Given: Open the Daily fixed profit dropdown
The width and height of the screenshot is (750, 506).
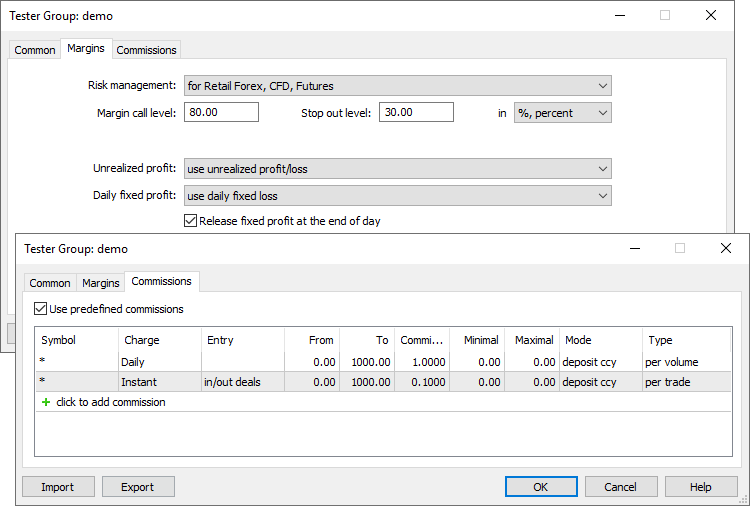Looking at the screenshot, I should 397,196.
